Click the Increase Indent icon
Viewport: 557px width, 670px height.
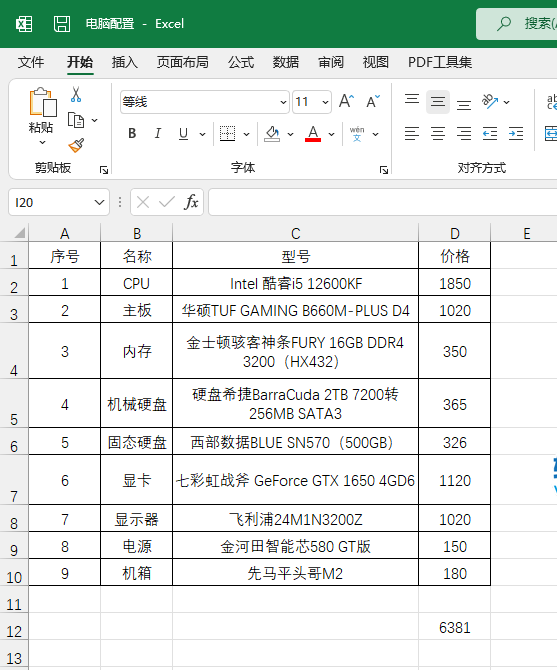pyautogui.click(x=516, y=134)
